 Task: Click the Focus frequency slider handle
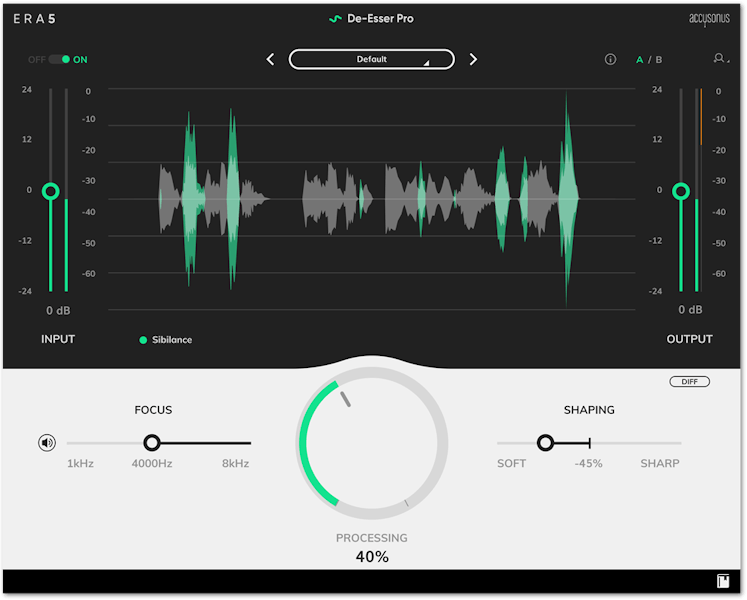coord(152,443)
